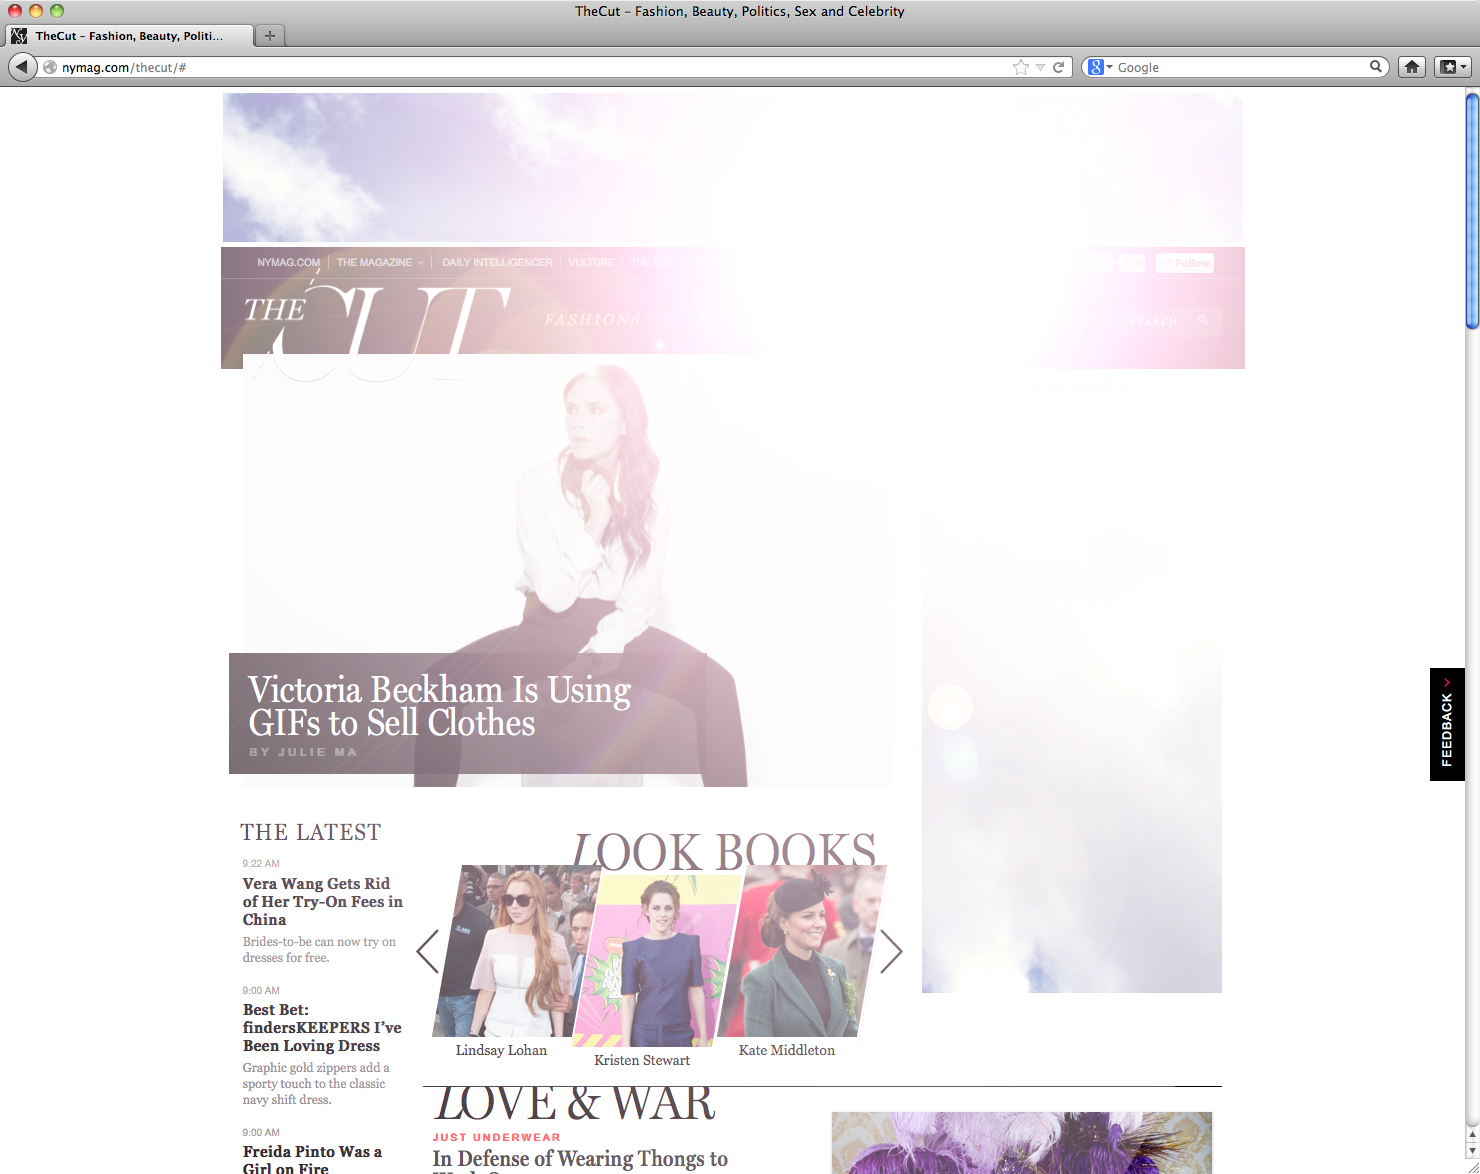The width and height of the screenshot is (1480, 1174).
Task: Open Vera Wang Try-On Fees article
Action: [322, 901]
